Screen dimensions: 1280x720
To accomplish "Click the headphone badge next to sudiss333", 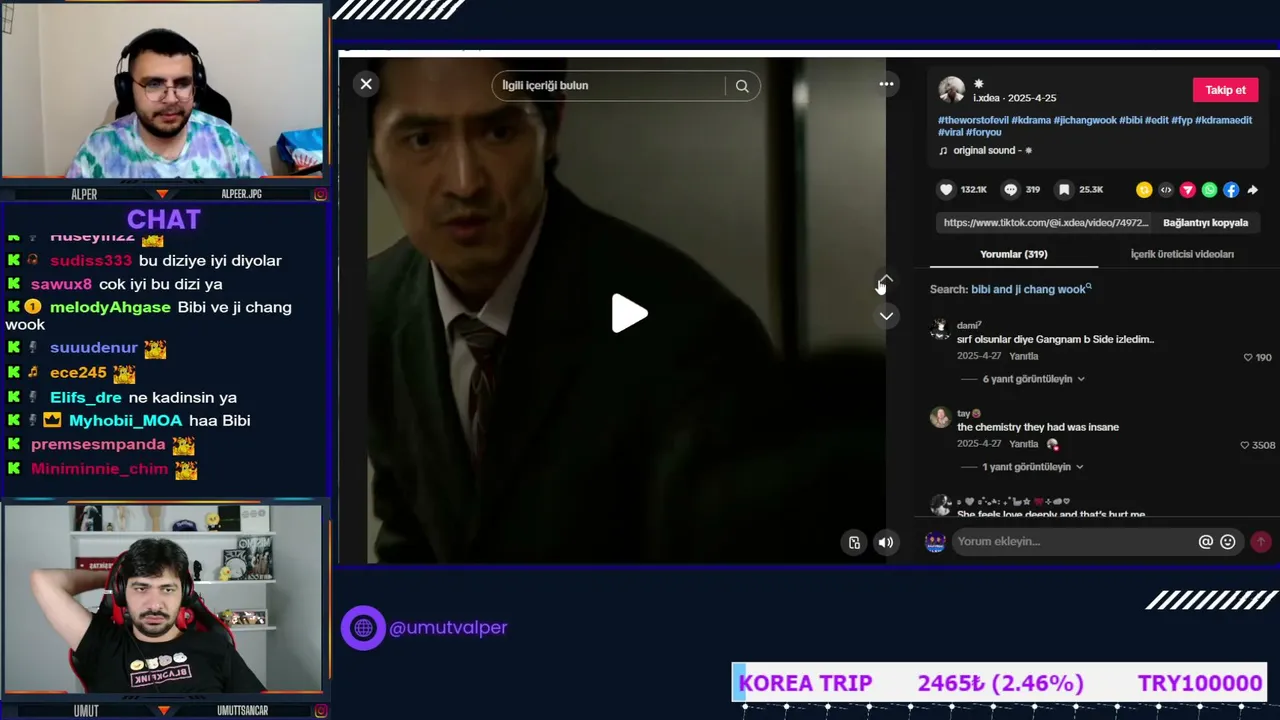I will (33, 260).
